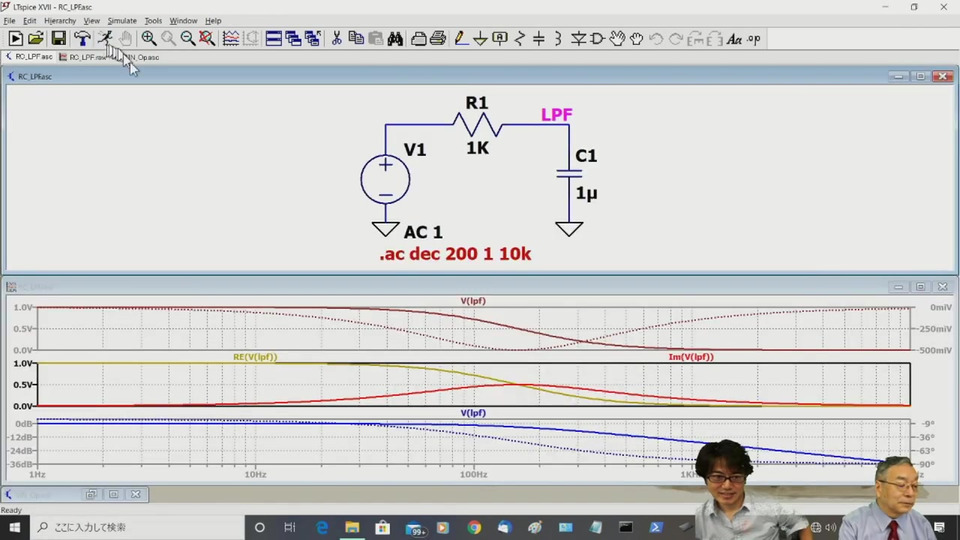The image size is (960, 540).
Task: Click the Redo arrow icon
Action: click(675, 39)
